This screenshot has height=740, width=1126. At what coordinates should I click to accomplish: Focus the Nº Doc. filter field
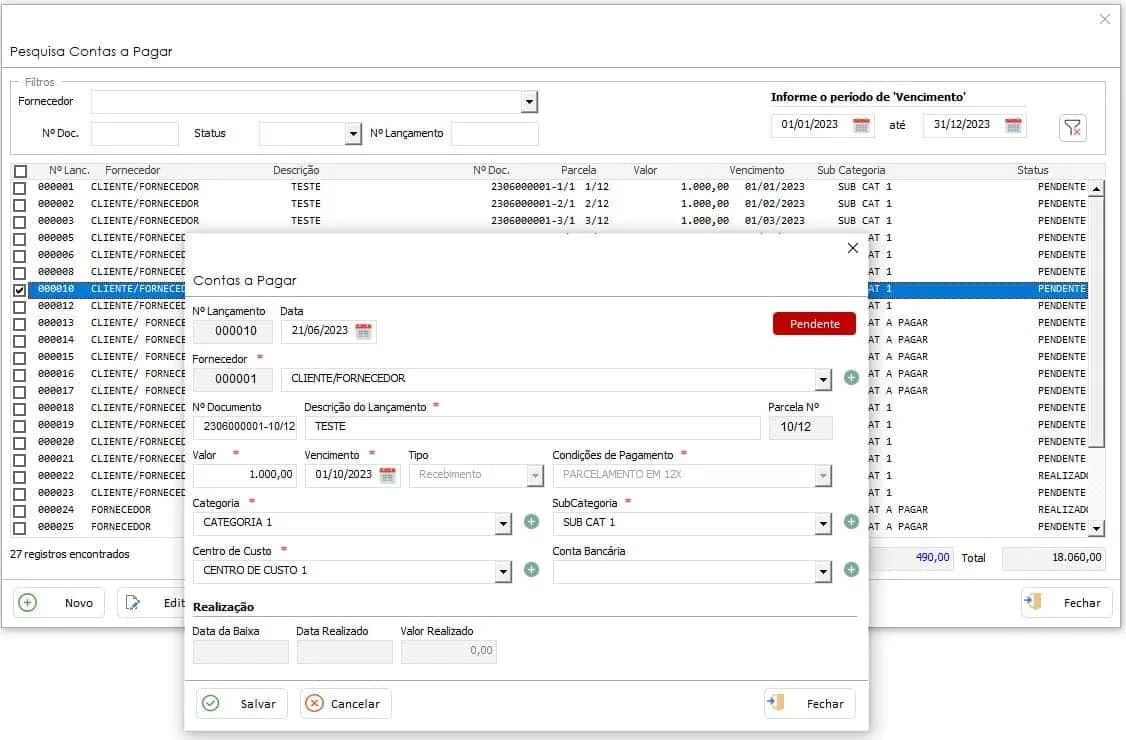pos(135,134)
